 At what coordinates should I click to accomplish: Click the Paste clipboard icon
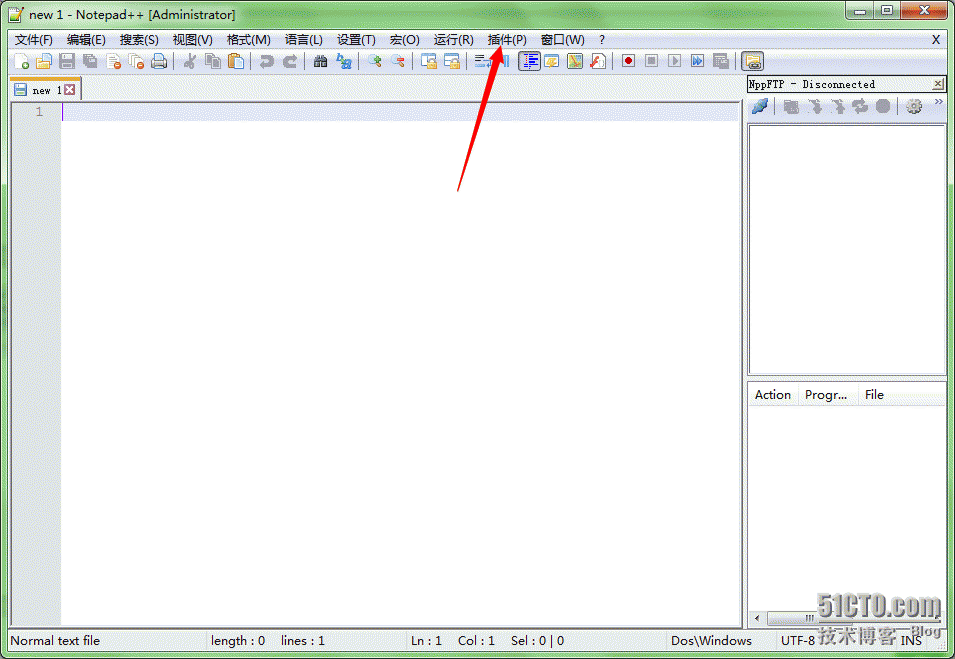pos(236,62)
